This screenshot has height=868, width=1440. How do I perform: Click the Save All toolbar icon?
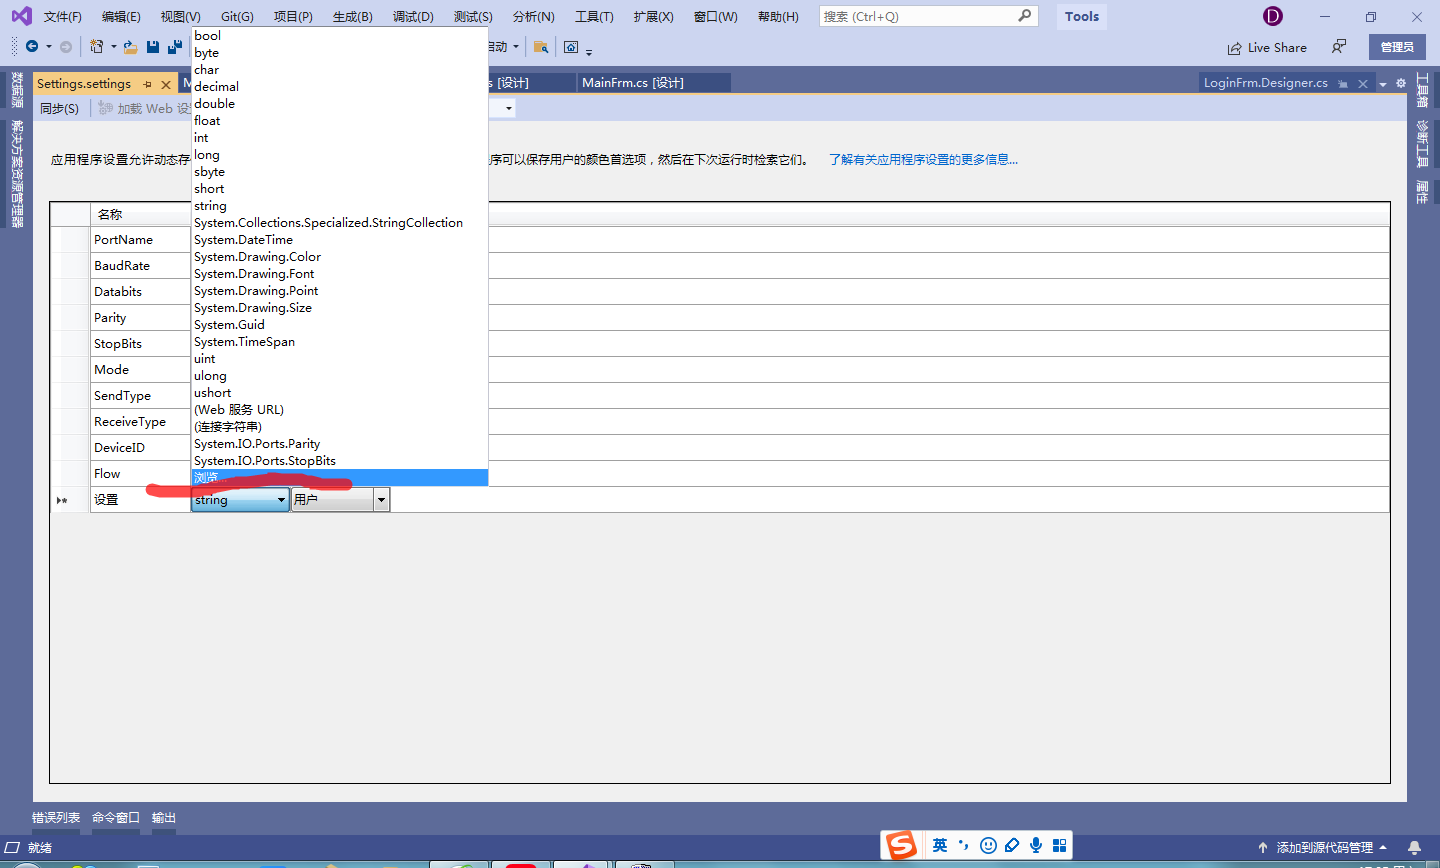tap(175, 47)
